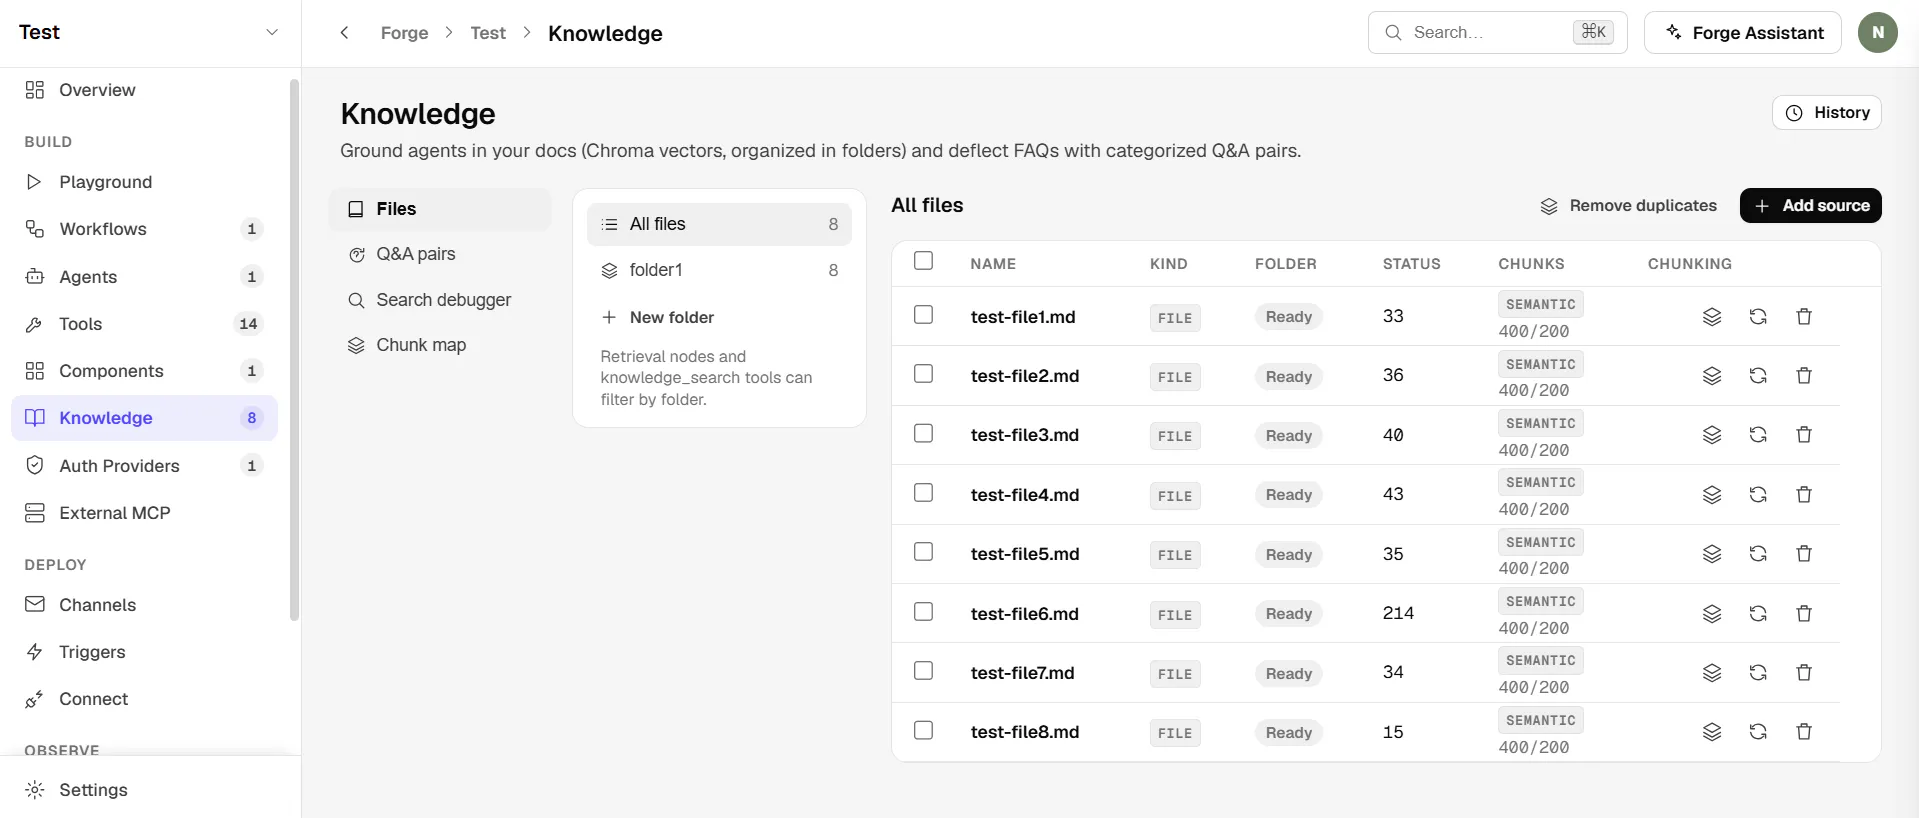Open Workflows in sidebar
The width and height of the screenshot is (1919, 818).
coord(144,229)
